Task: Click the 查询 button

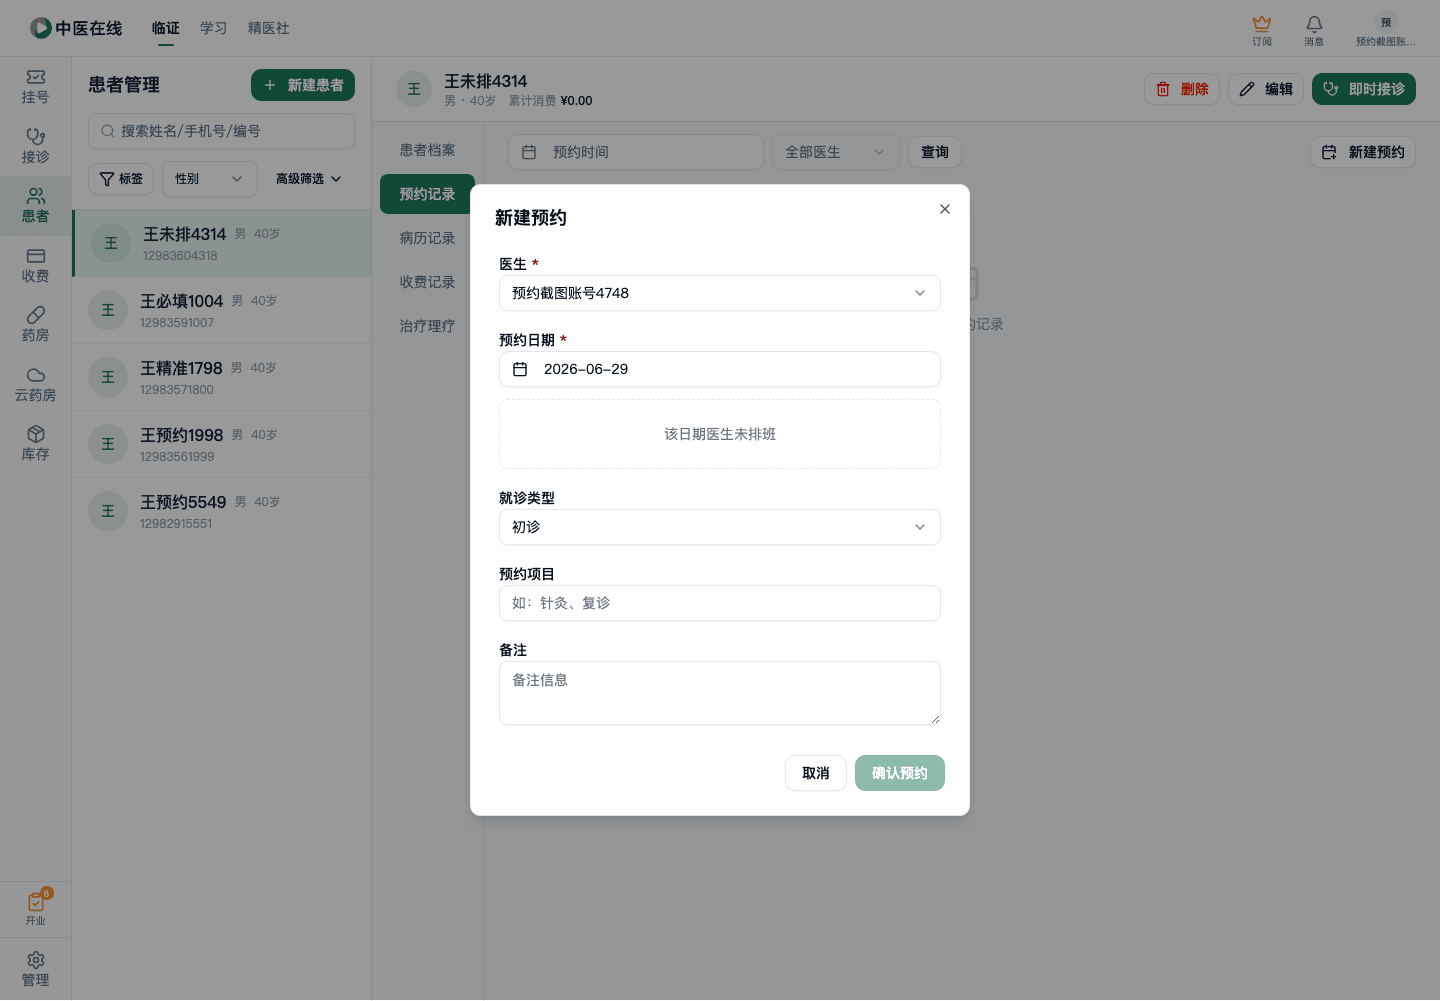Action: coord(935,152)
